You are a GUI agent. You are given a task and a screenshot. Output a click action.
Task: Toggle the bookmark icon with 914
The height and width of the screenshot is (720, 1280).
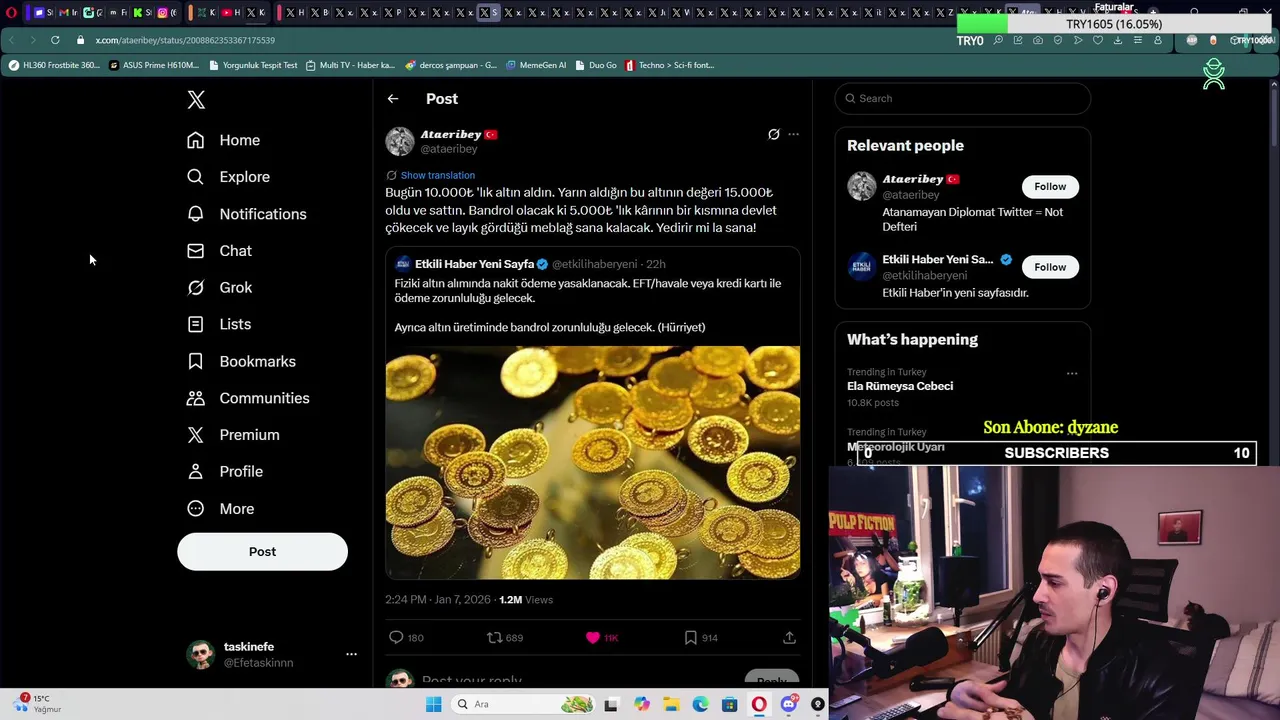tap(690, 637)
